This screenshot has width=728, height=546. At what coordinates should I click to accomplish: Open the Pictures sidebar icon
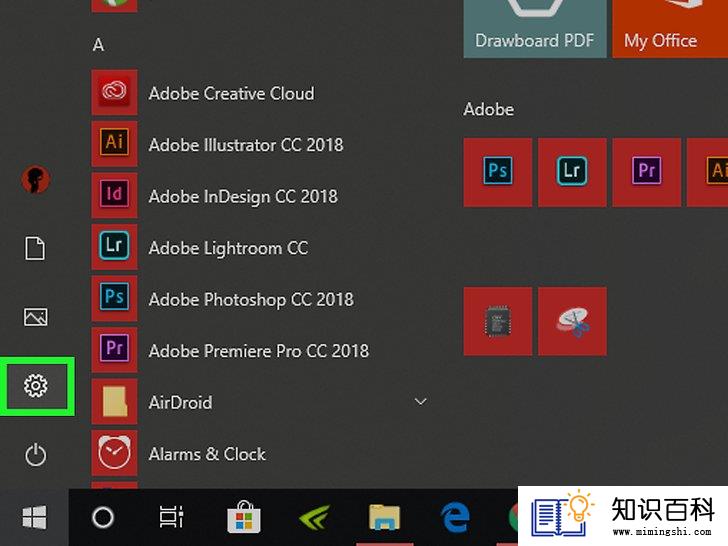click(36, 317)
